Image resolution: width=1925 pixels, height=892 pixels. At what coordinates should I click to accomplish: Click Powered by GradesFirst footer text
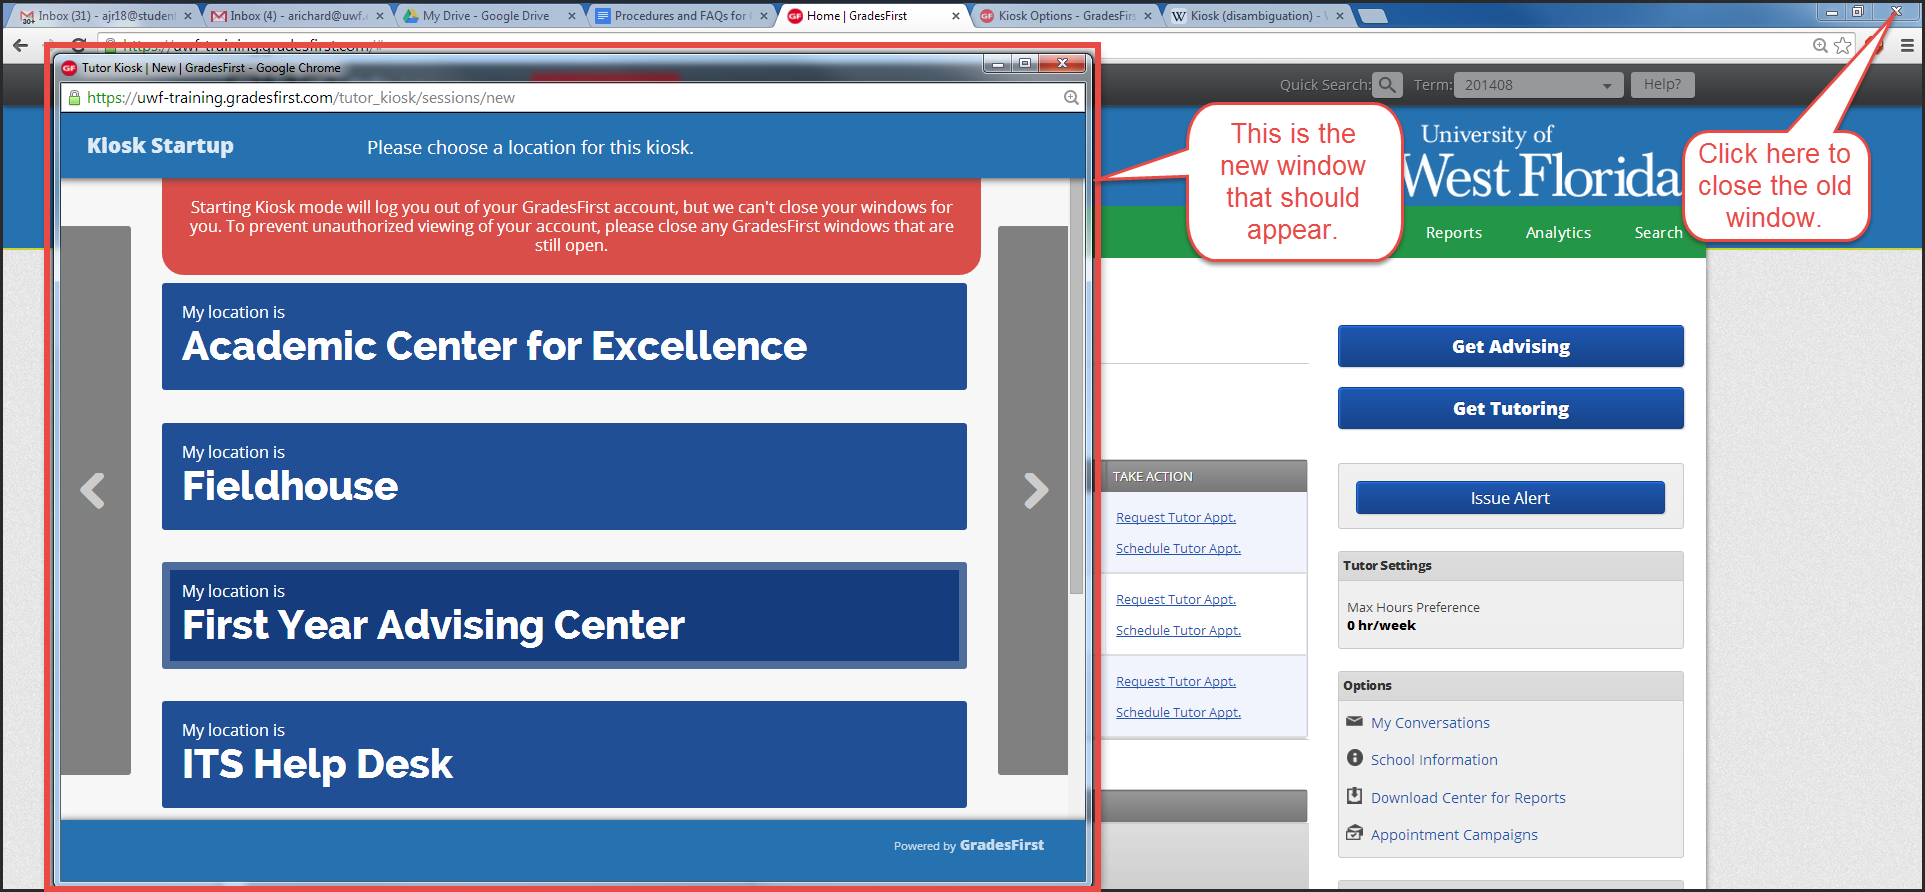tap(968, 845)
